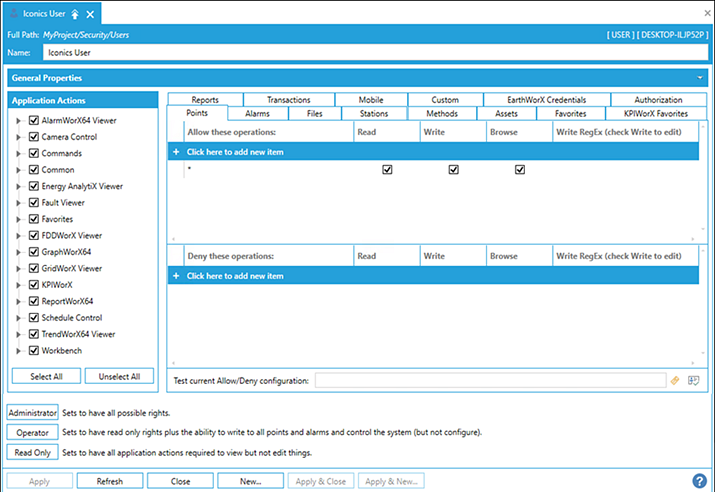Click the pin arrow icon on Iconics User tab
Viewport: 715px width, 492px height.
[74, 14]
